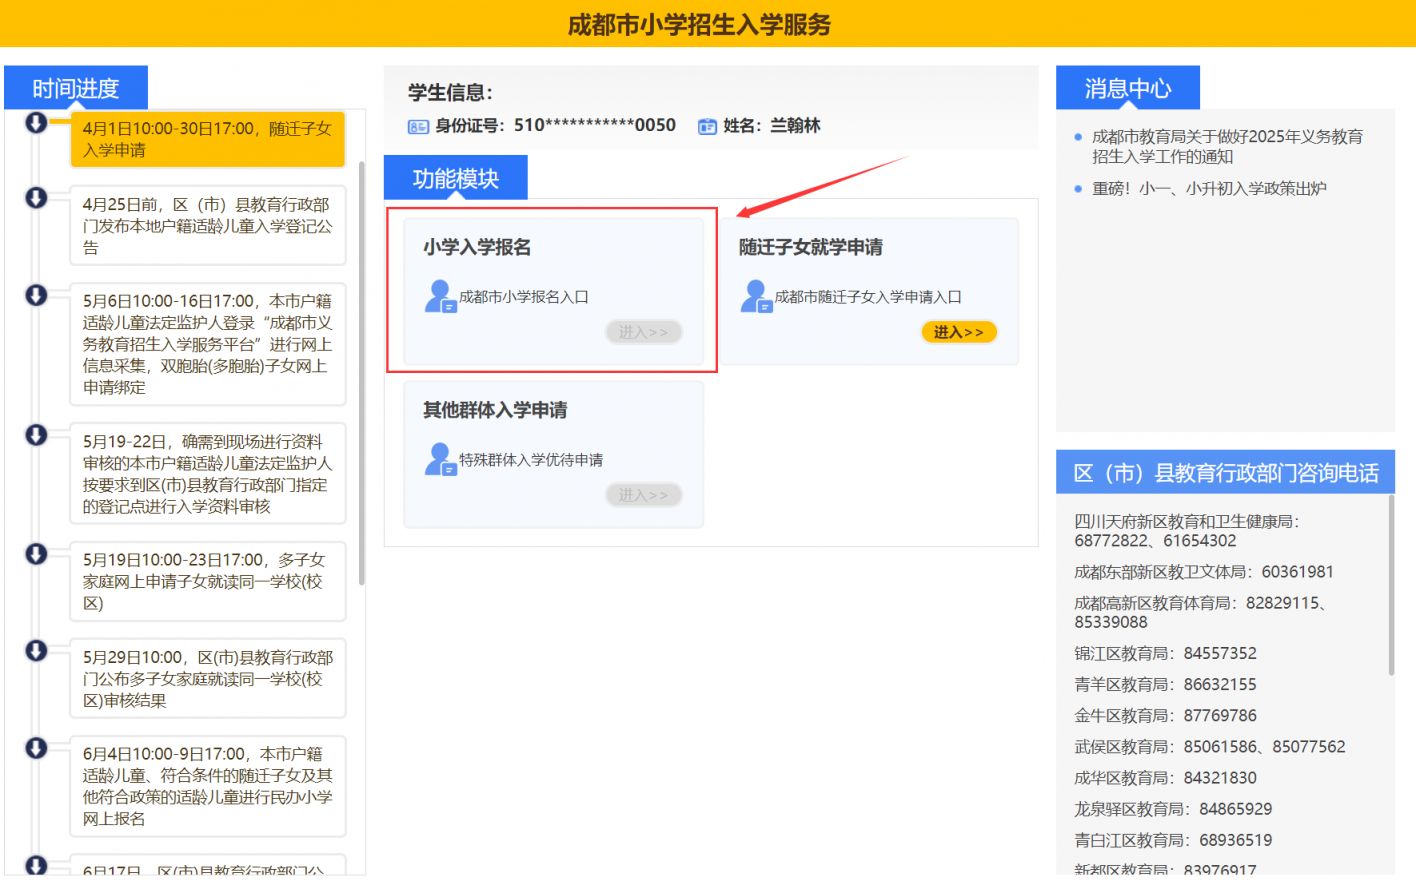Image resolution: width=1416 pixels, height=889 pixels.
Task: Click the timeline panel vertical scrollbar
Action: [361, 372]
